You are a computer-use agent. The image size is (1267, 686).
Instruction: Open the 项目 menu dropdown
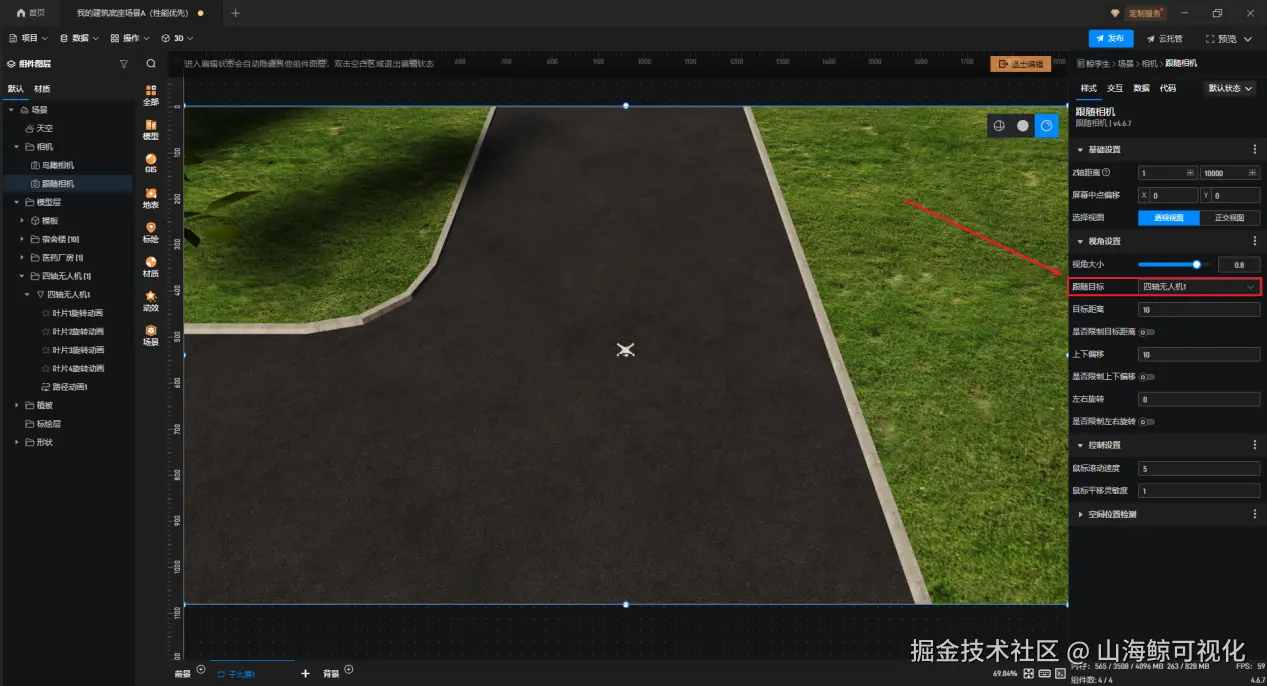tap(29, 38)
